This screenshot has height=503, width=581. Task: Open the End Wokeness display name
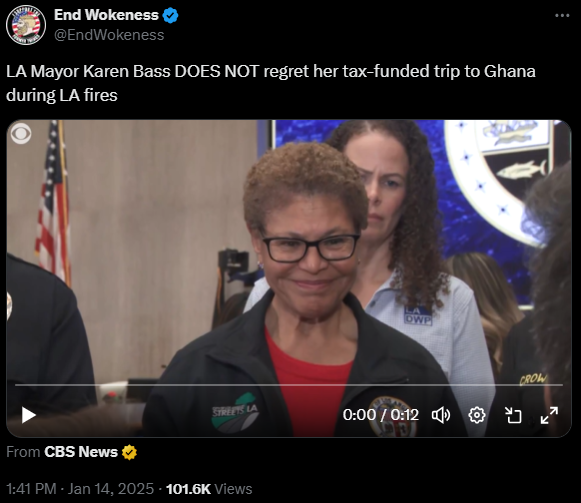(106, 15)
